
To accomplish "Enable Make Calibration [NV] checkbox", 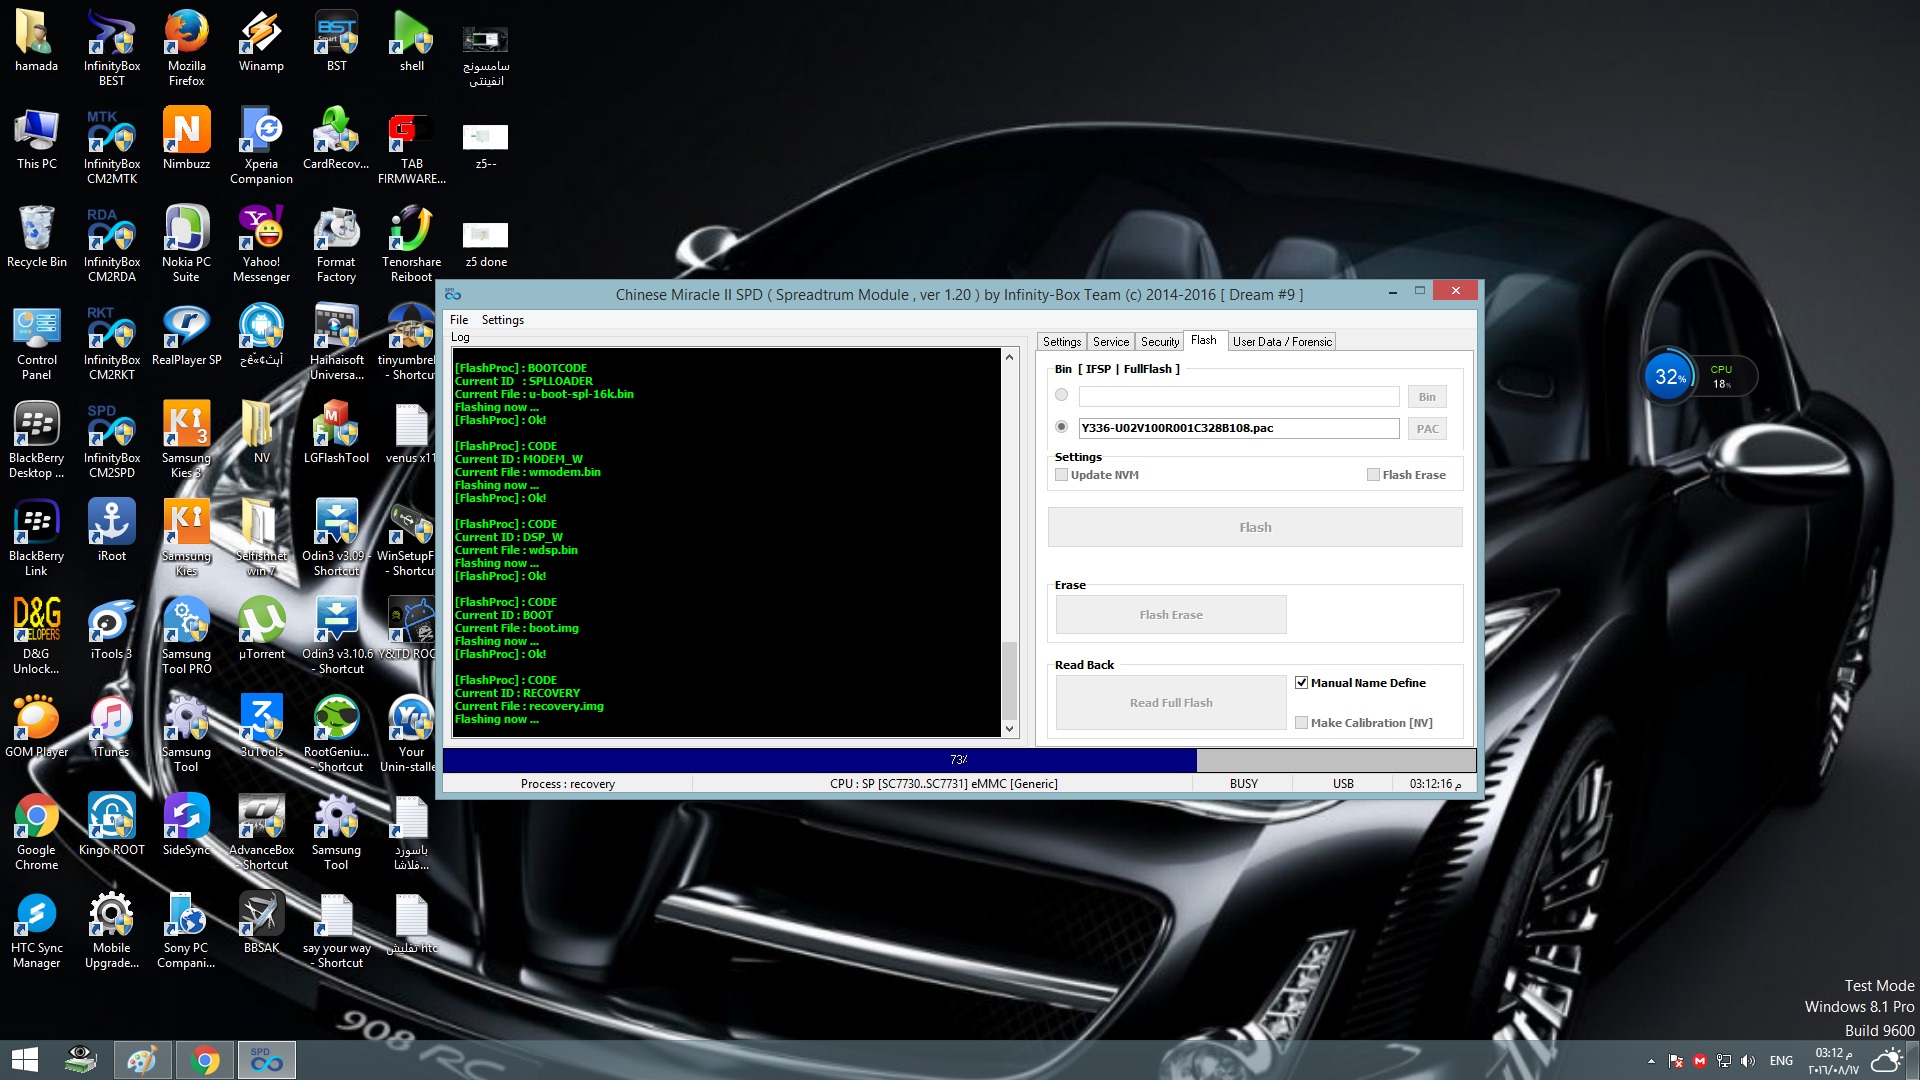I will [x=1301, y=723].
